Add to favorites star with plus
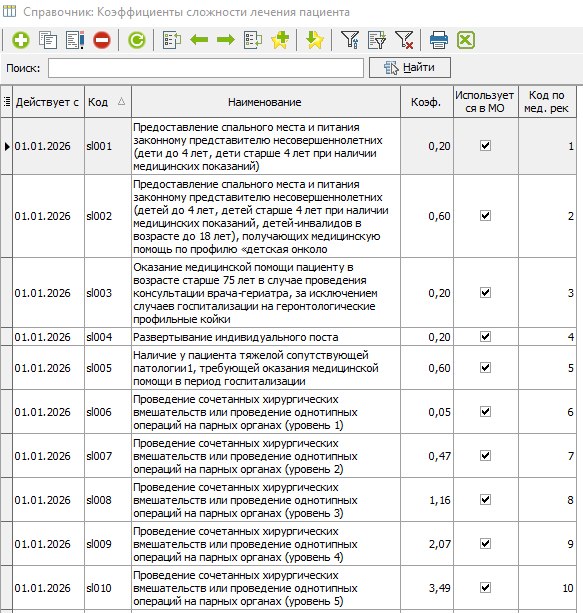This screenshot has width=583, height=613. [x=280, y=40]
